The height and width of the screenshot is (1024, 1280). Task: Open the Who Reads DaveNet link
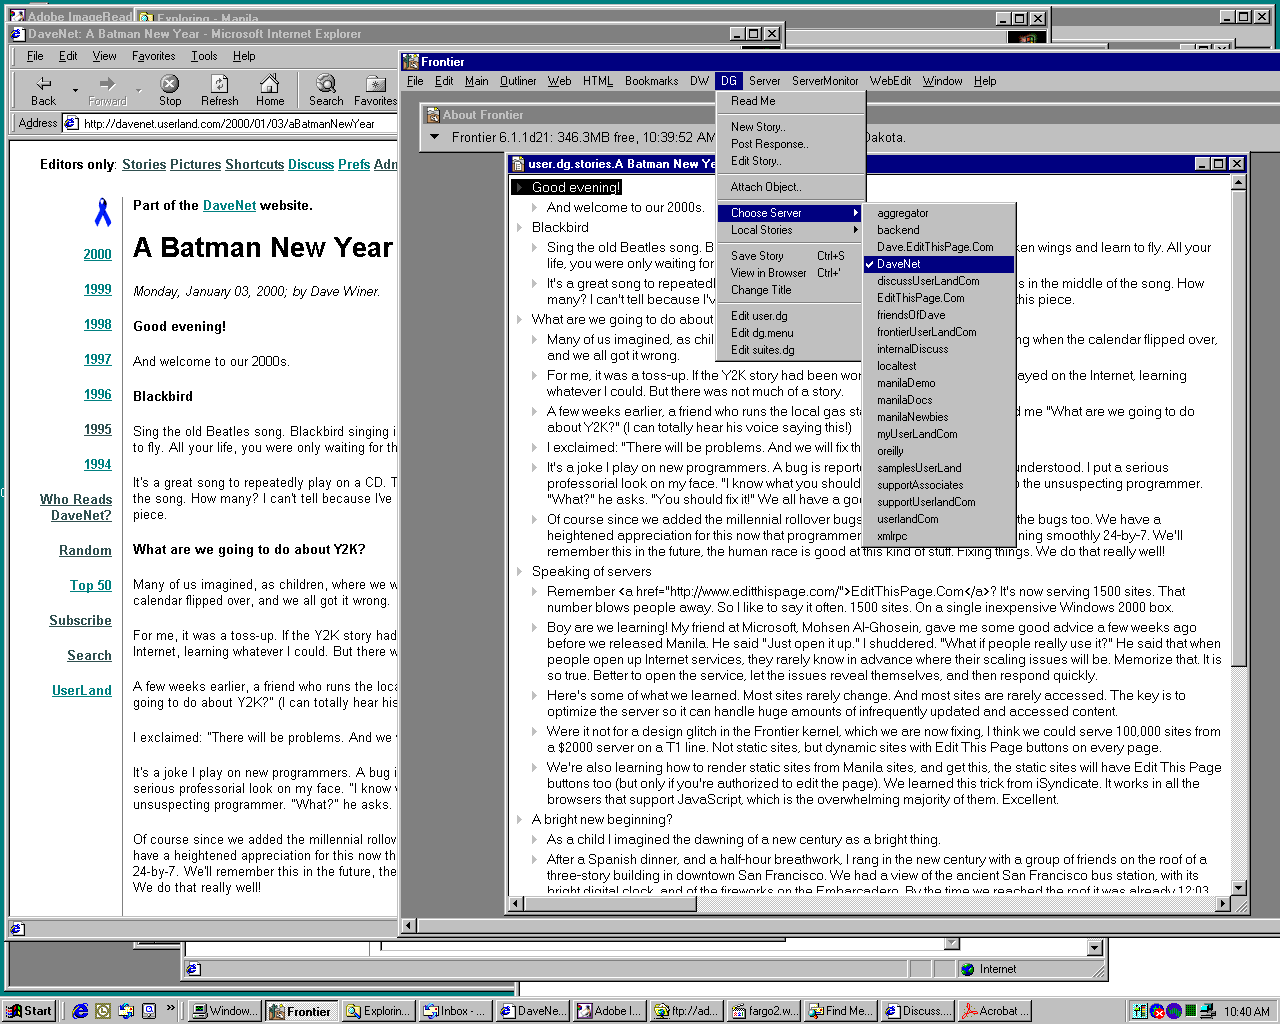tap(76, 507)
